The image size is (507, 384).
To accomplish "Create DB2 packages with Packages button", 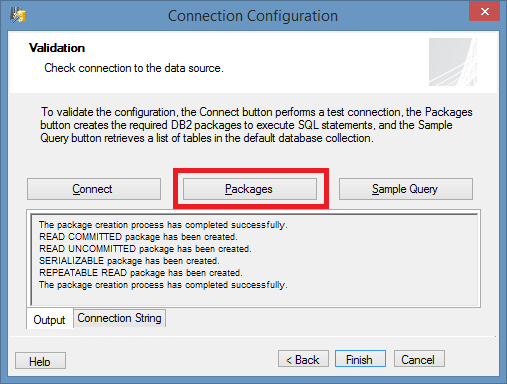I will tap(250, 189).
